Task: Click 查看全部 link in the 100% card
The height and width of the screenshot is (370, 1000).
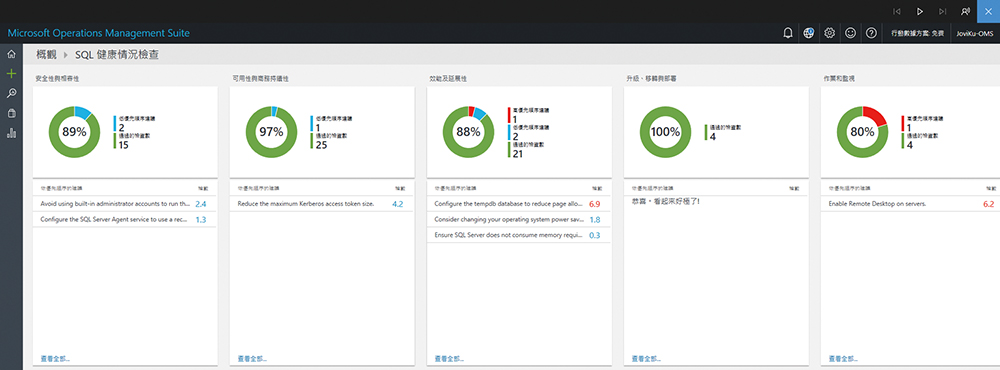Action: click(x=646, y=359)
